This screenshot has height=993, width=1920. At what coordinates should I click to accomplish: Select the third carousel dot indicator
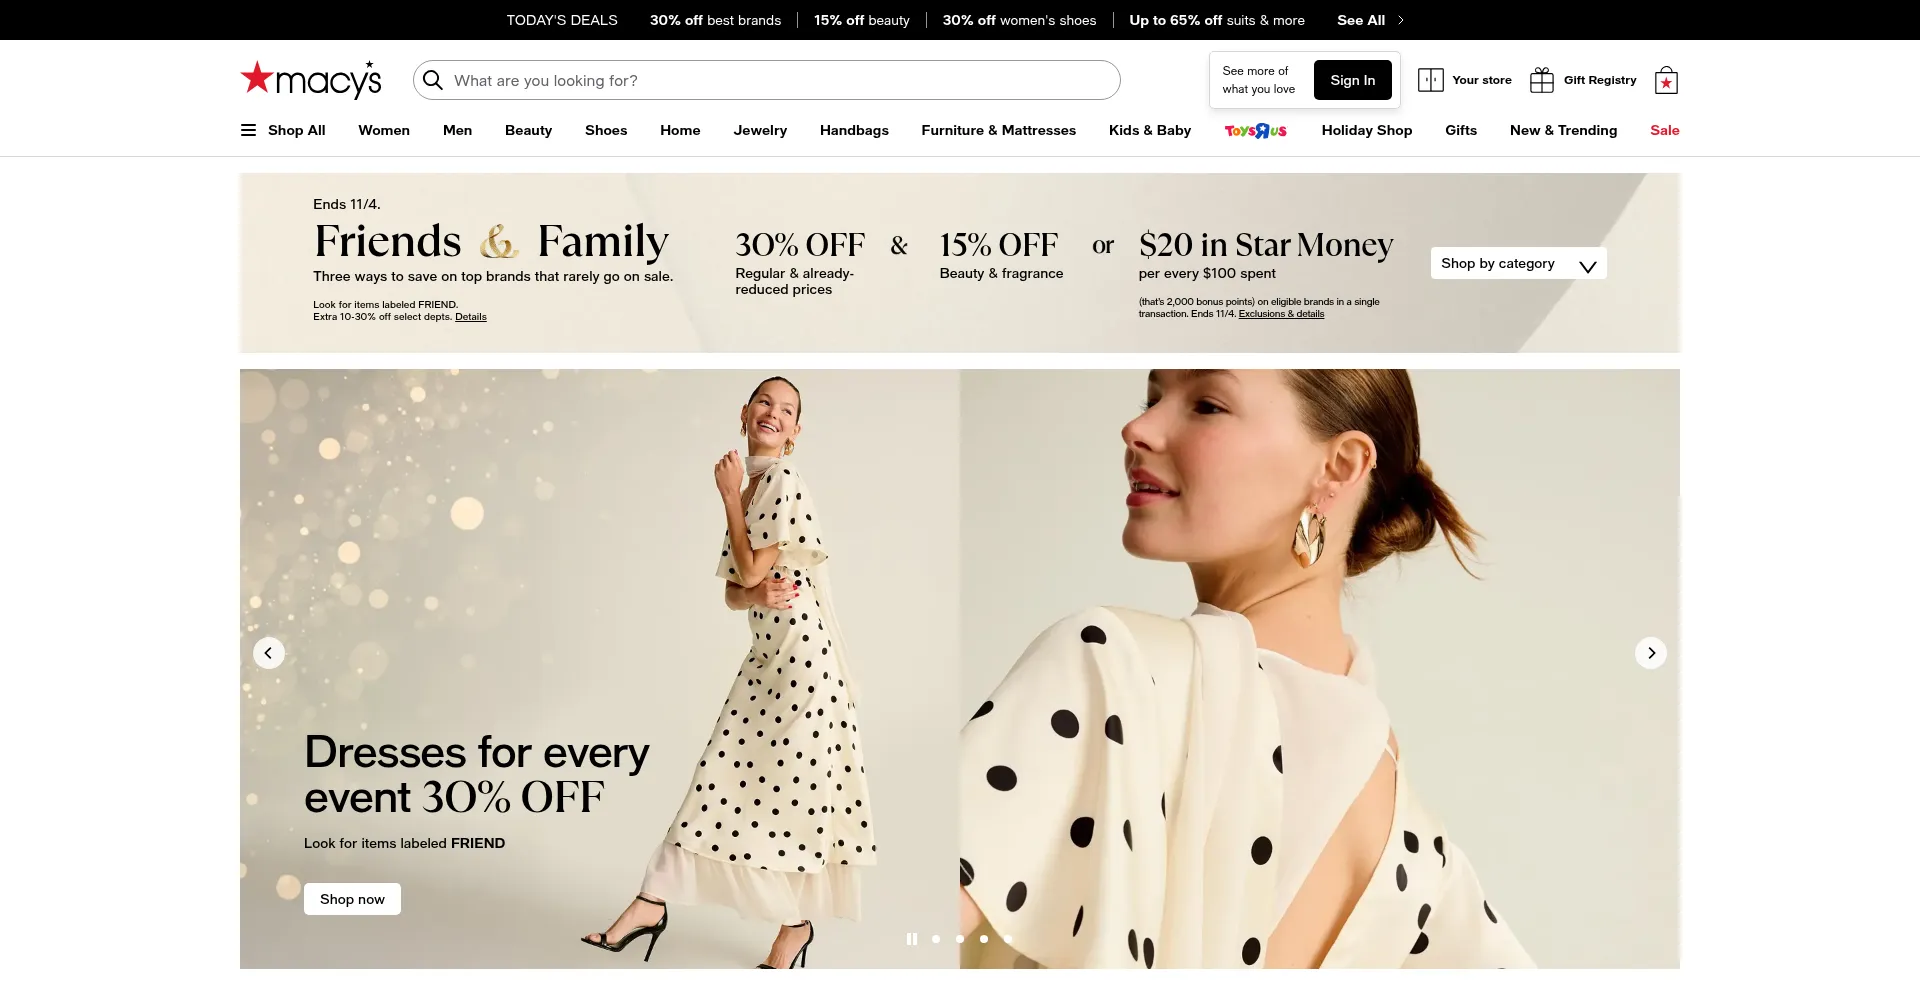pyautogui.click(x=984, y=939)
